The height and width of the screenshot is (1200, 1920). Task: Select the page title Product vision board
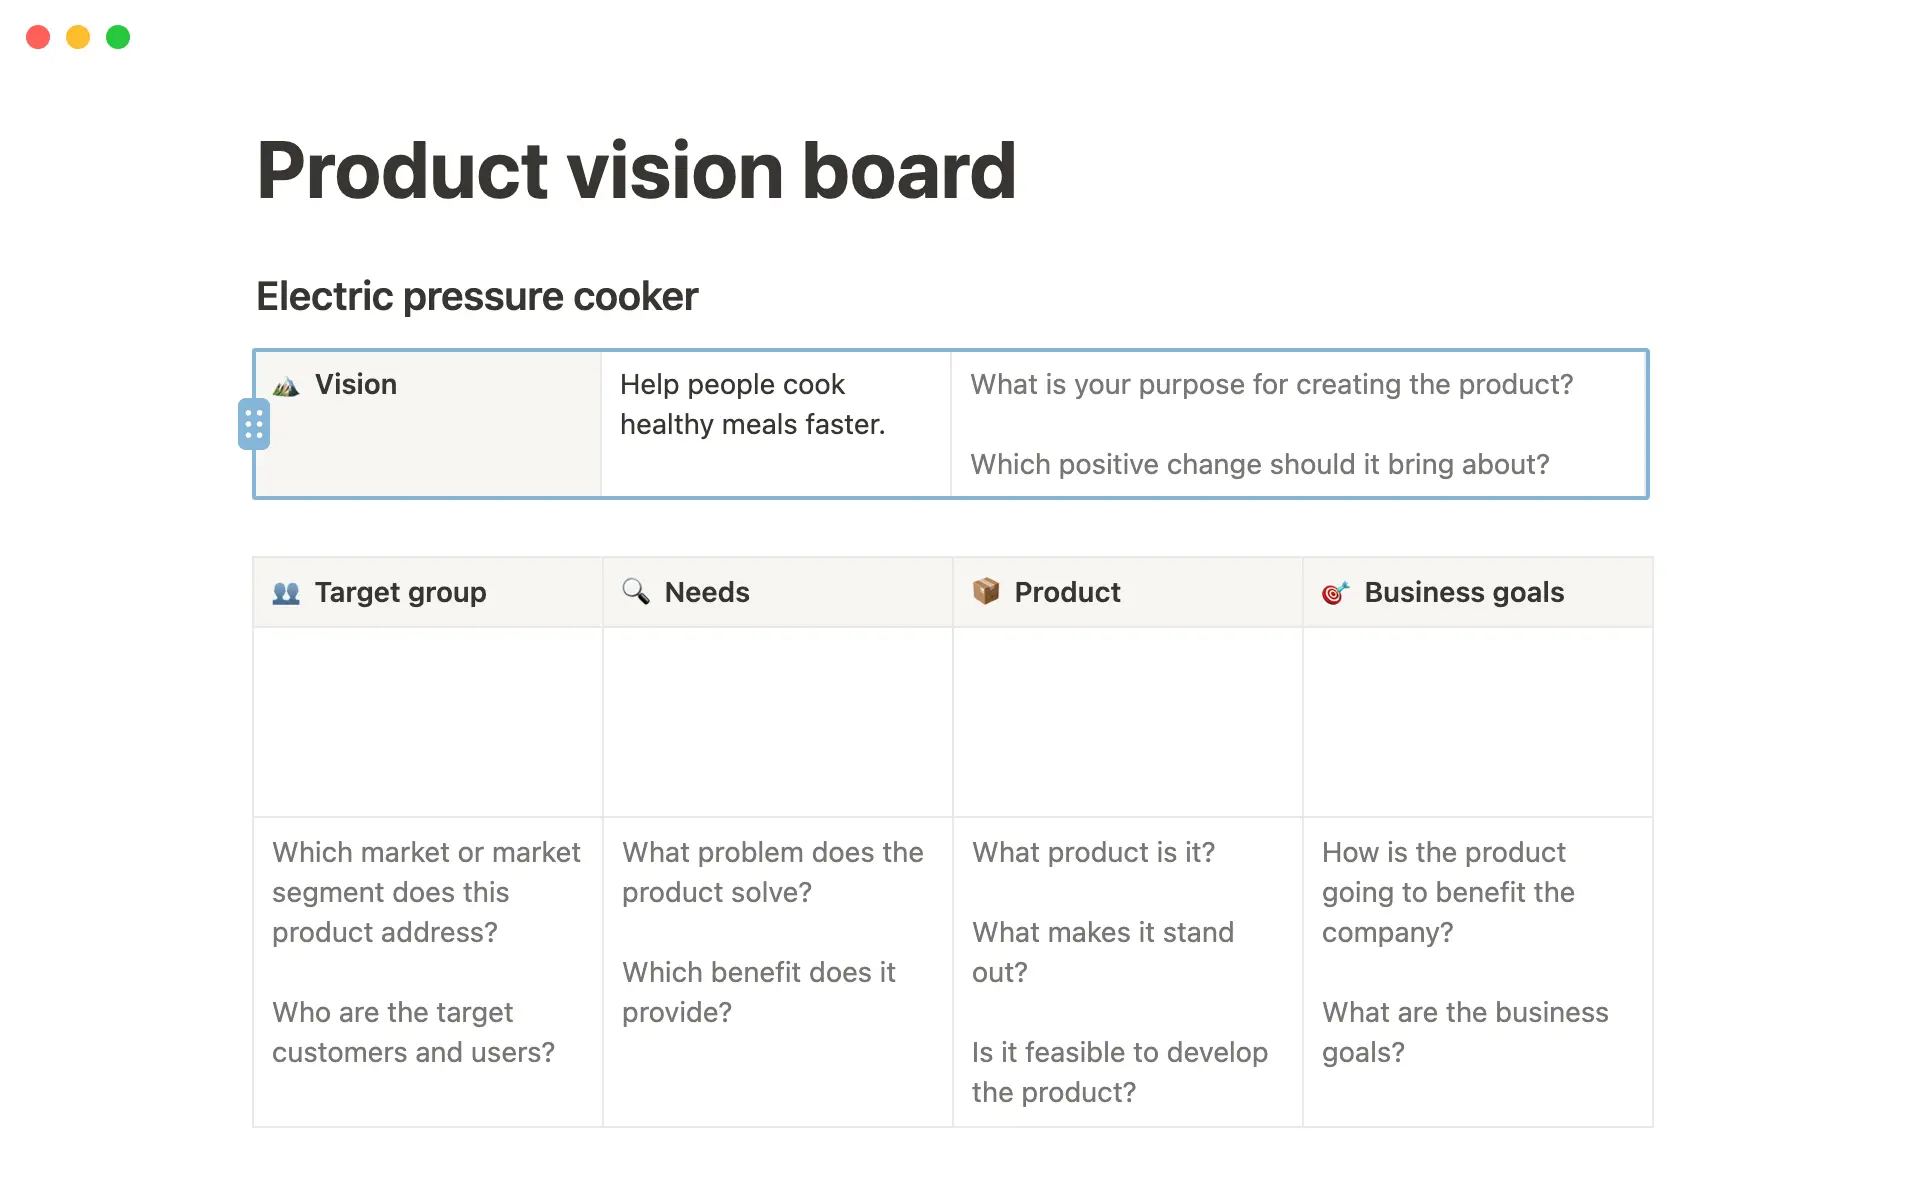click(x=636, y=170)
